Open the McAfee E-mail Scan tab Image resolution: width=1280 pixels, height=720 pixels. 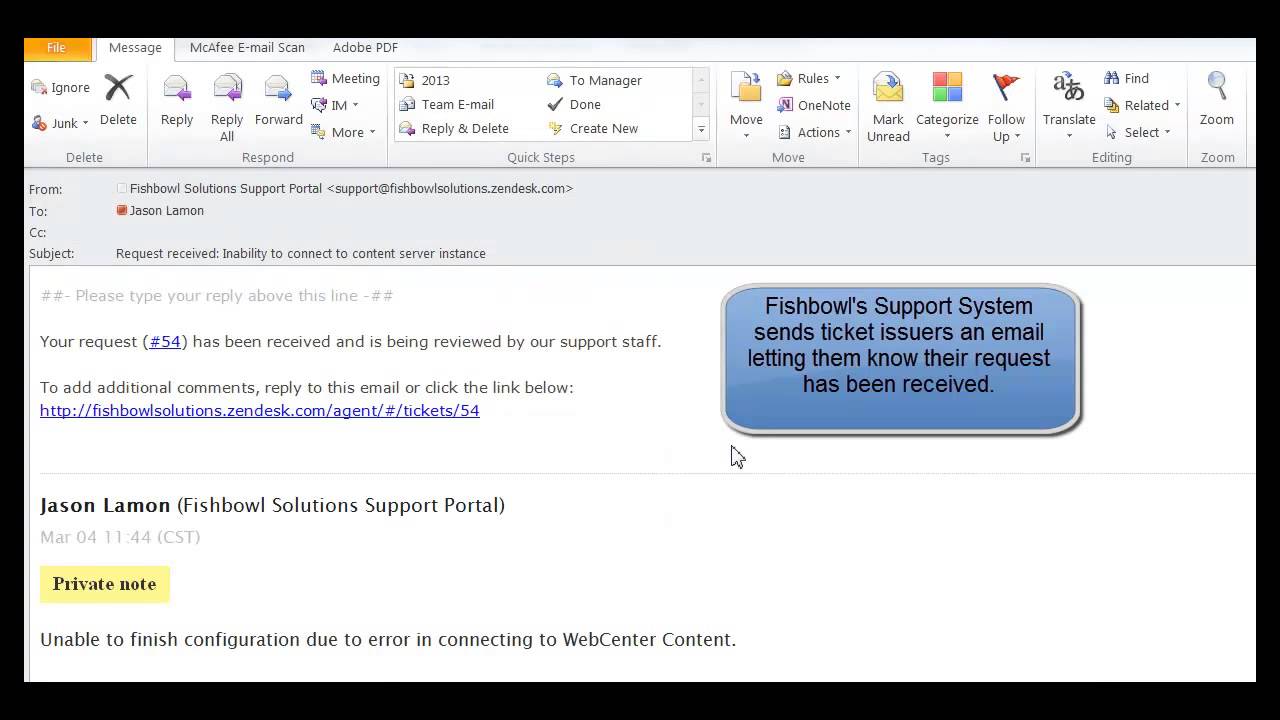pos(247,48)
